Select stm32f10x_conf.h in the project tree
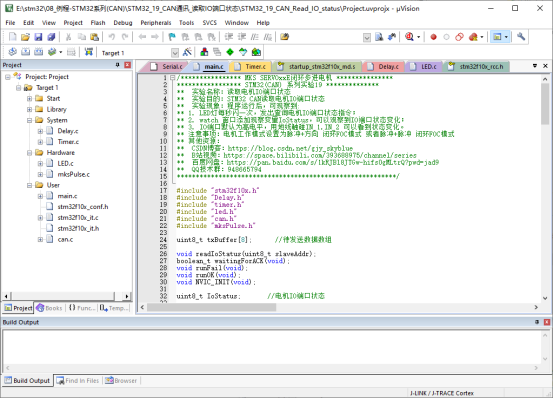Viewport: 554px width, 398px height. pyautogui.click(x=83, y=207)
